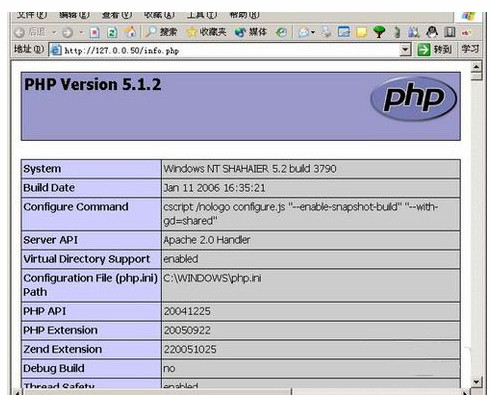
Task: Click the "Zend Extension" row label
Action: (x=63, y=349)
